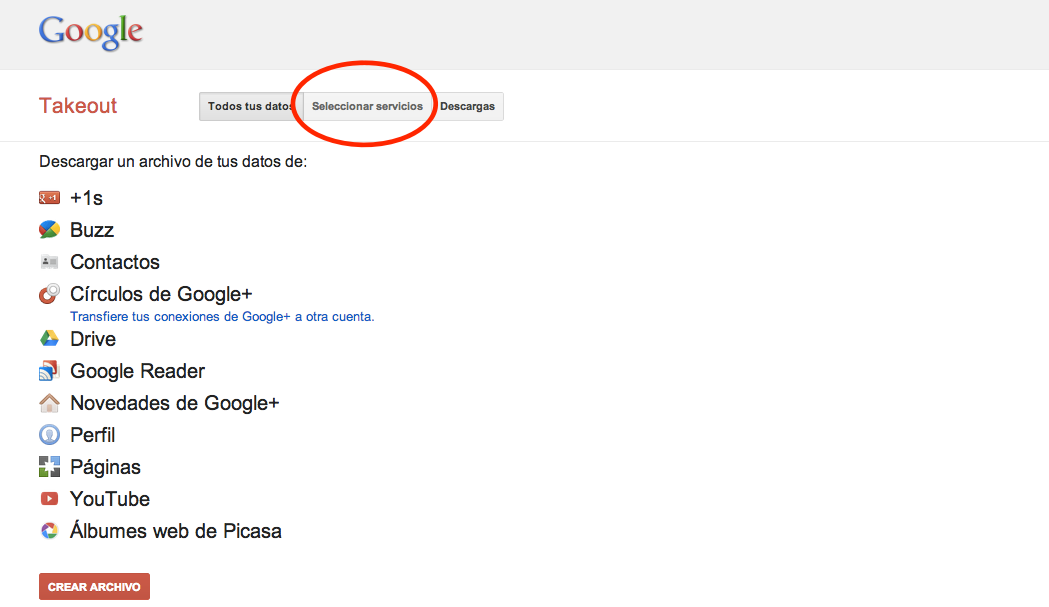Click the Google logo

[91, 31]
